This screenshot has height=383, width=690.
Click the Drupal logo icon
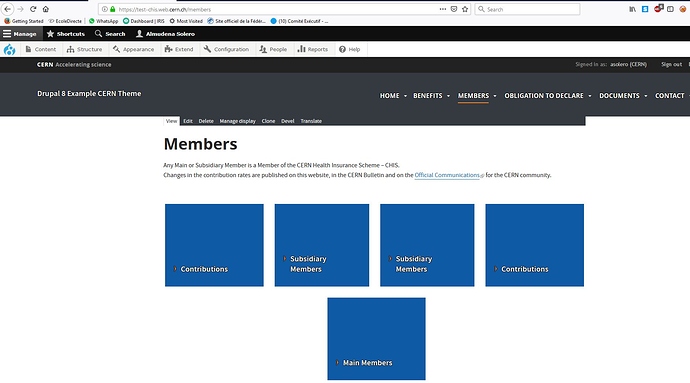(x=9, y=49)
